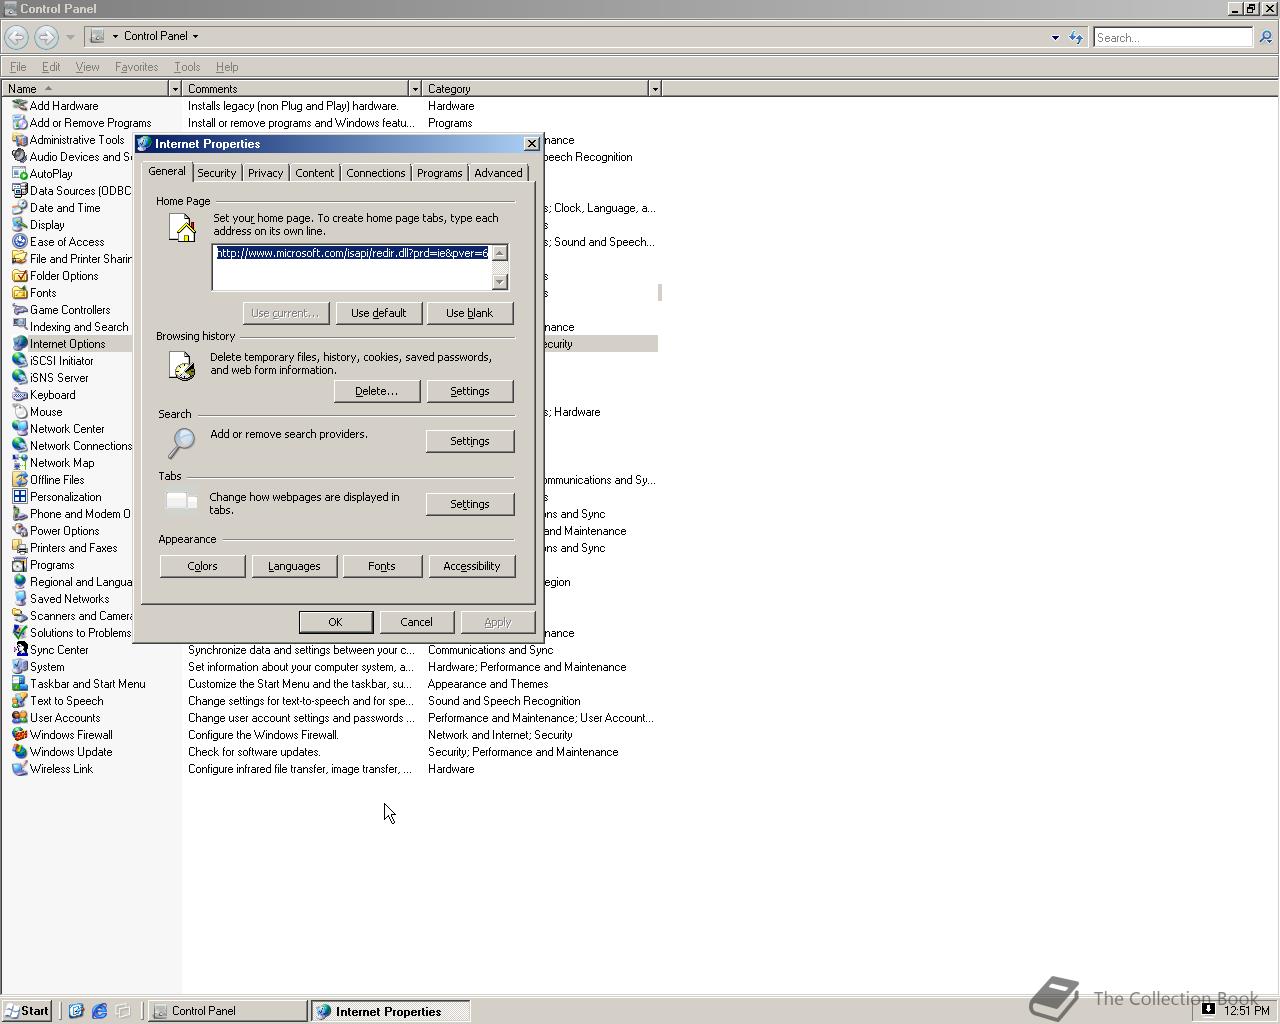The image size is (1280, 1024).
Task: Open the Power Options icon
Action: click(x=19, y=531)
